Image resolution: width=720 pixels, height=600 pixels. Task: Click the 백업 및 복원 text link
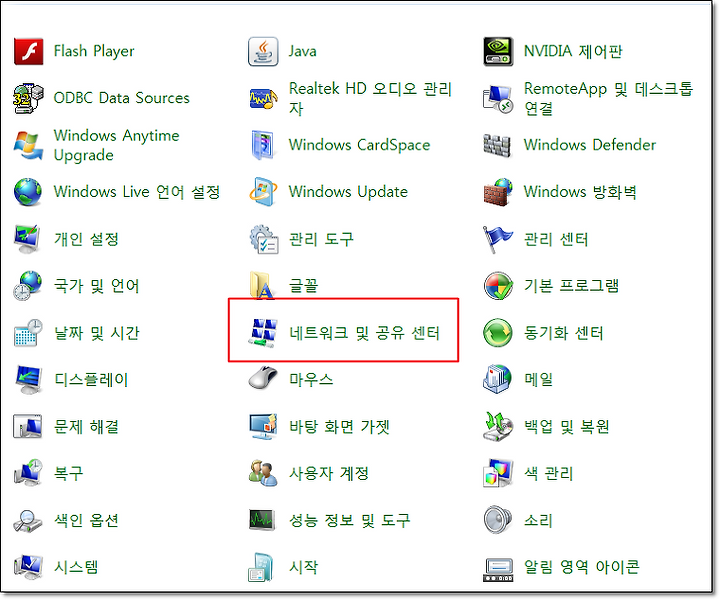click(567, 426)
